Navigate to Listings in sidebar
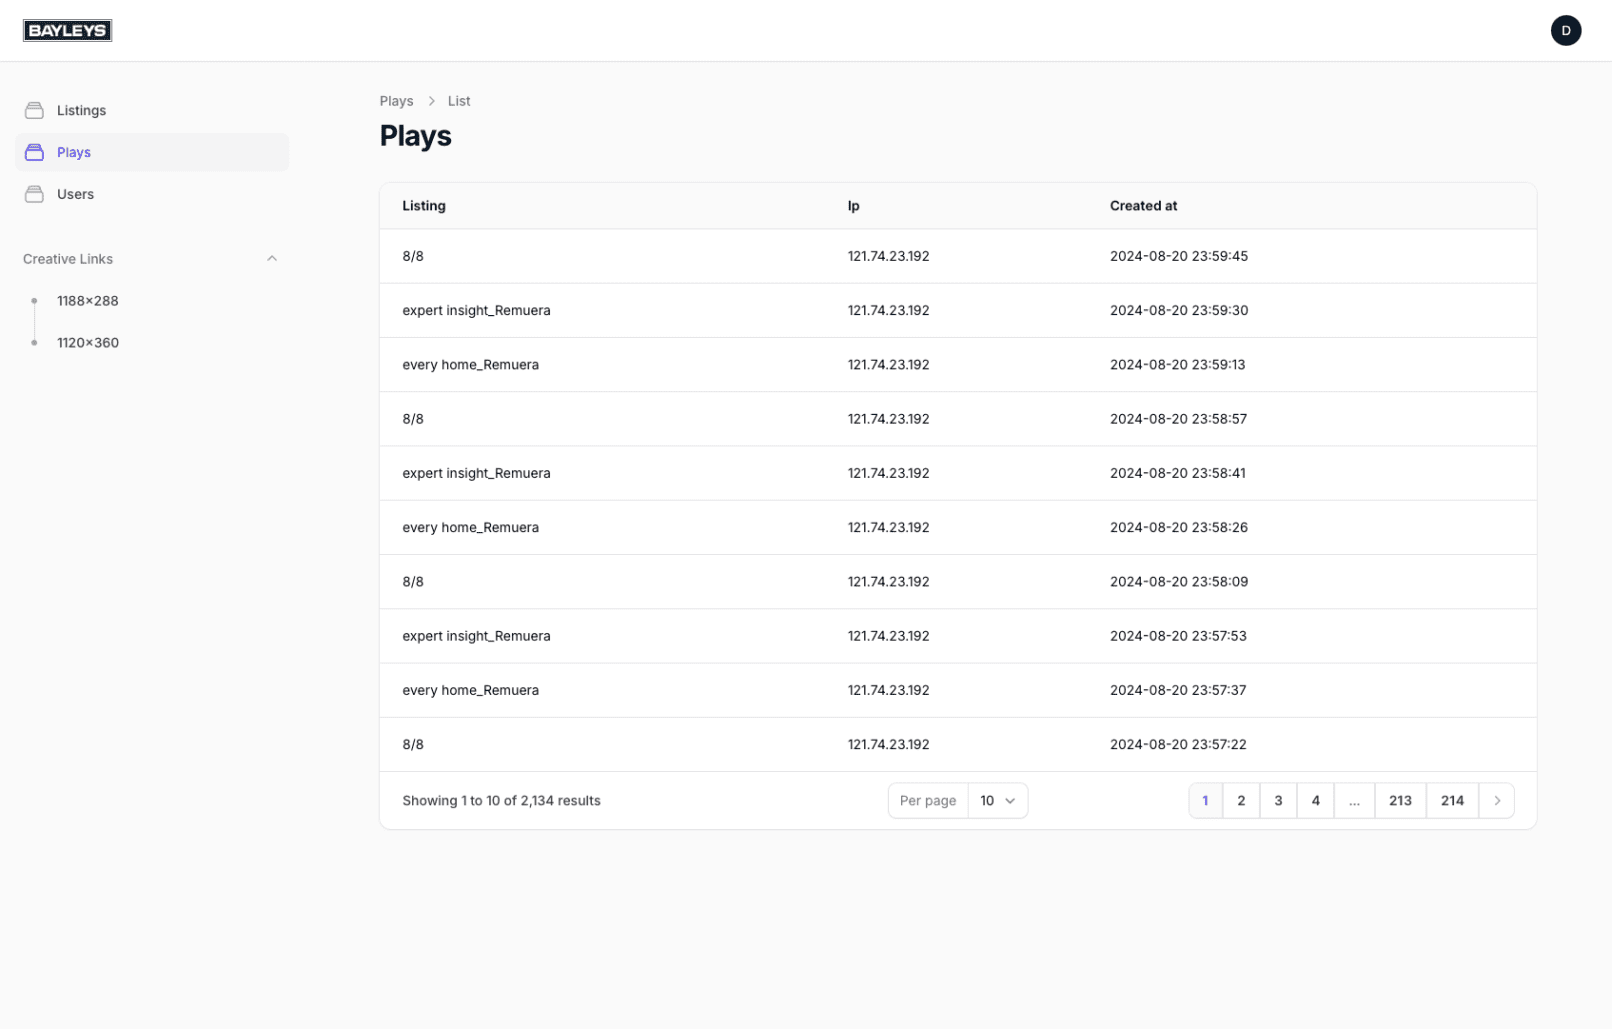The height and width of the screenshot is (1029, 1612). [81, 111]
